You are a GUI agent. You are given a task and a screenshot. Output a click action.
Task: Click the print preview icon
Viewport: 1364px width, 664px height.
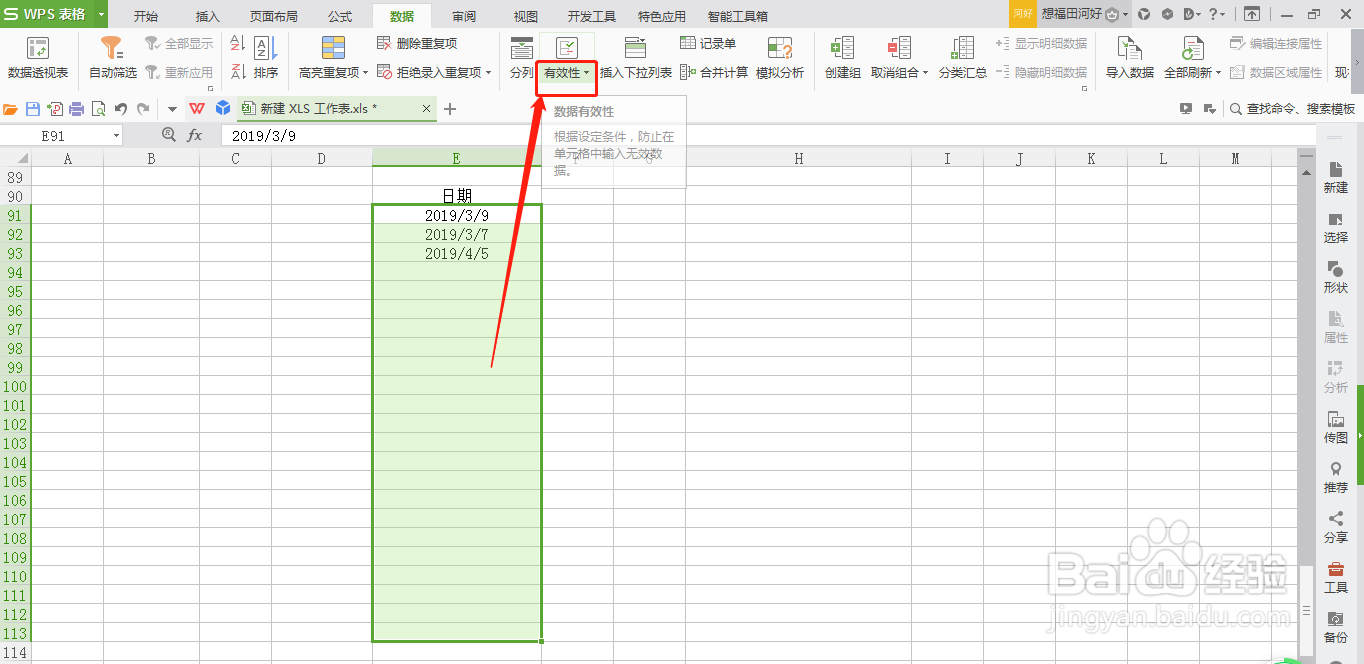pyautogui.click(x=98, y=109)
